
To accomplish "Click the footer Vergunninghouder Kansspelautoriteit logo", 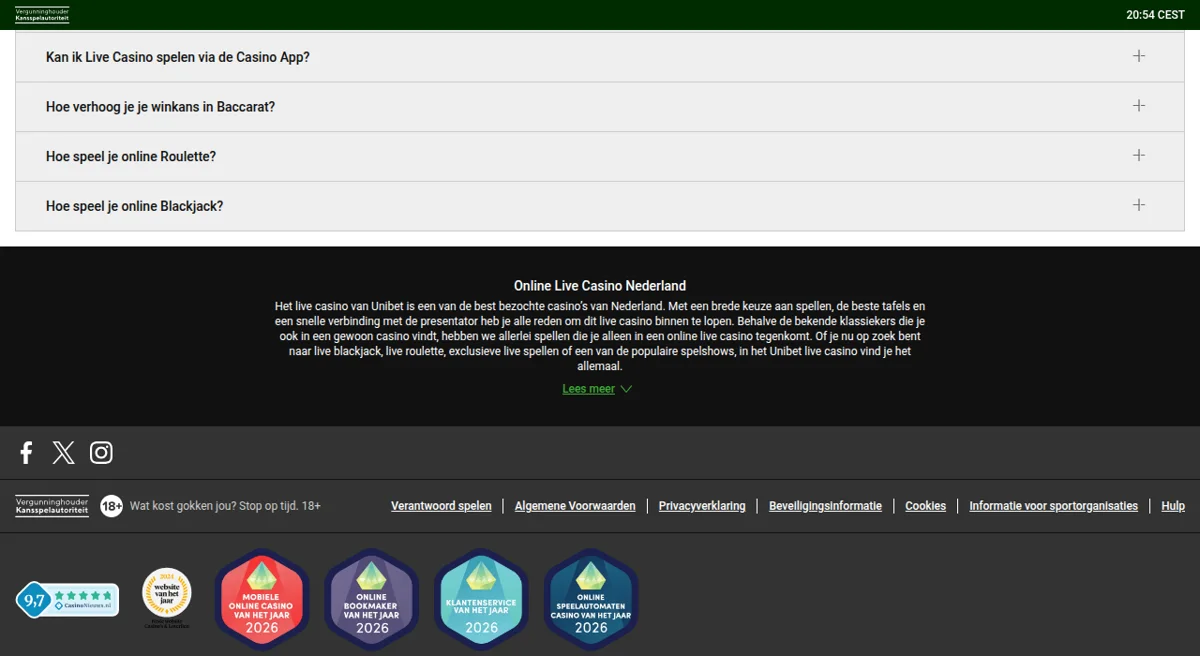I will coord(52,506).
